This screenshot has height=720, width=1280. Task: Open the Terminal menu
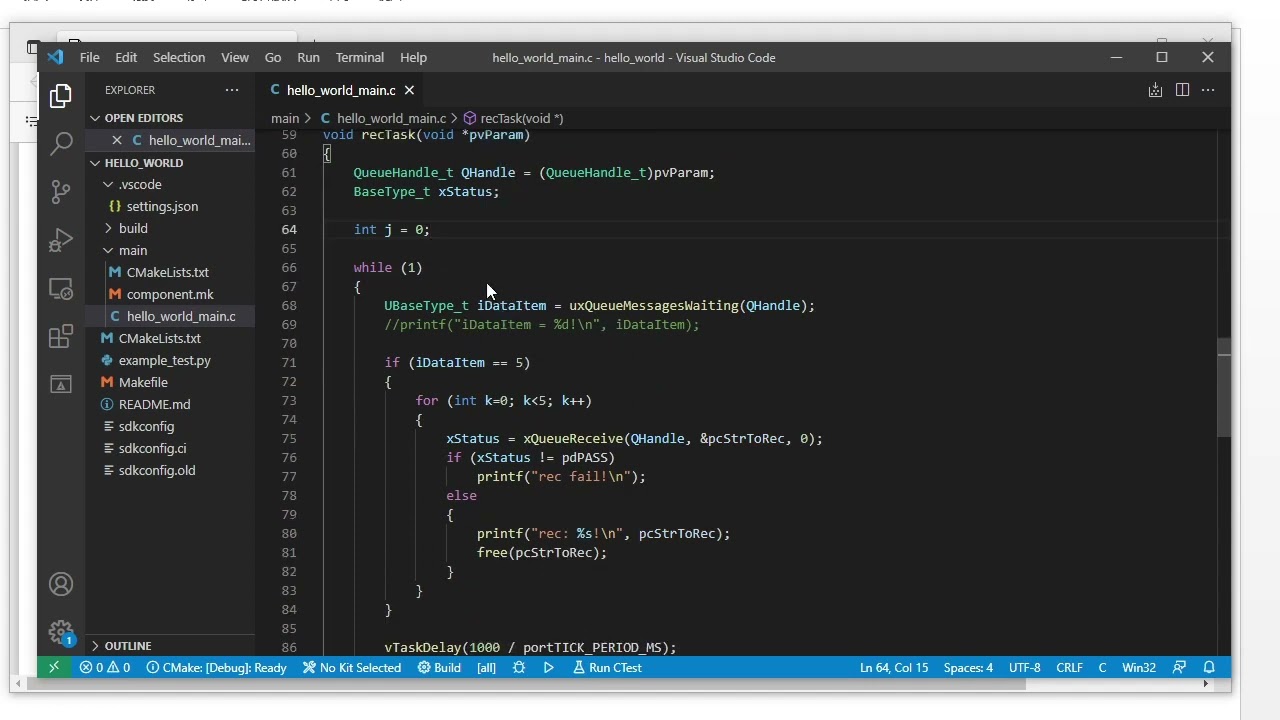tap(360, 57)
